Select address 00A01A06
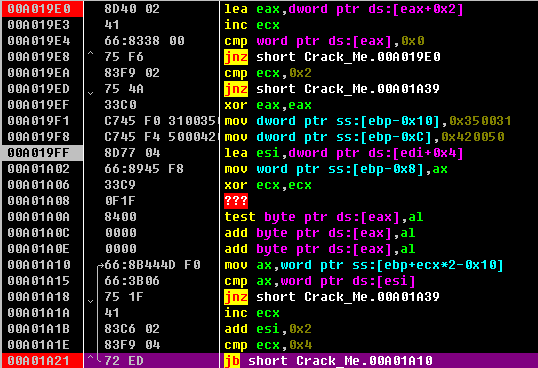538x368 pixels. pyautogui.click(x=39, y=185)
